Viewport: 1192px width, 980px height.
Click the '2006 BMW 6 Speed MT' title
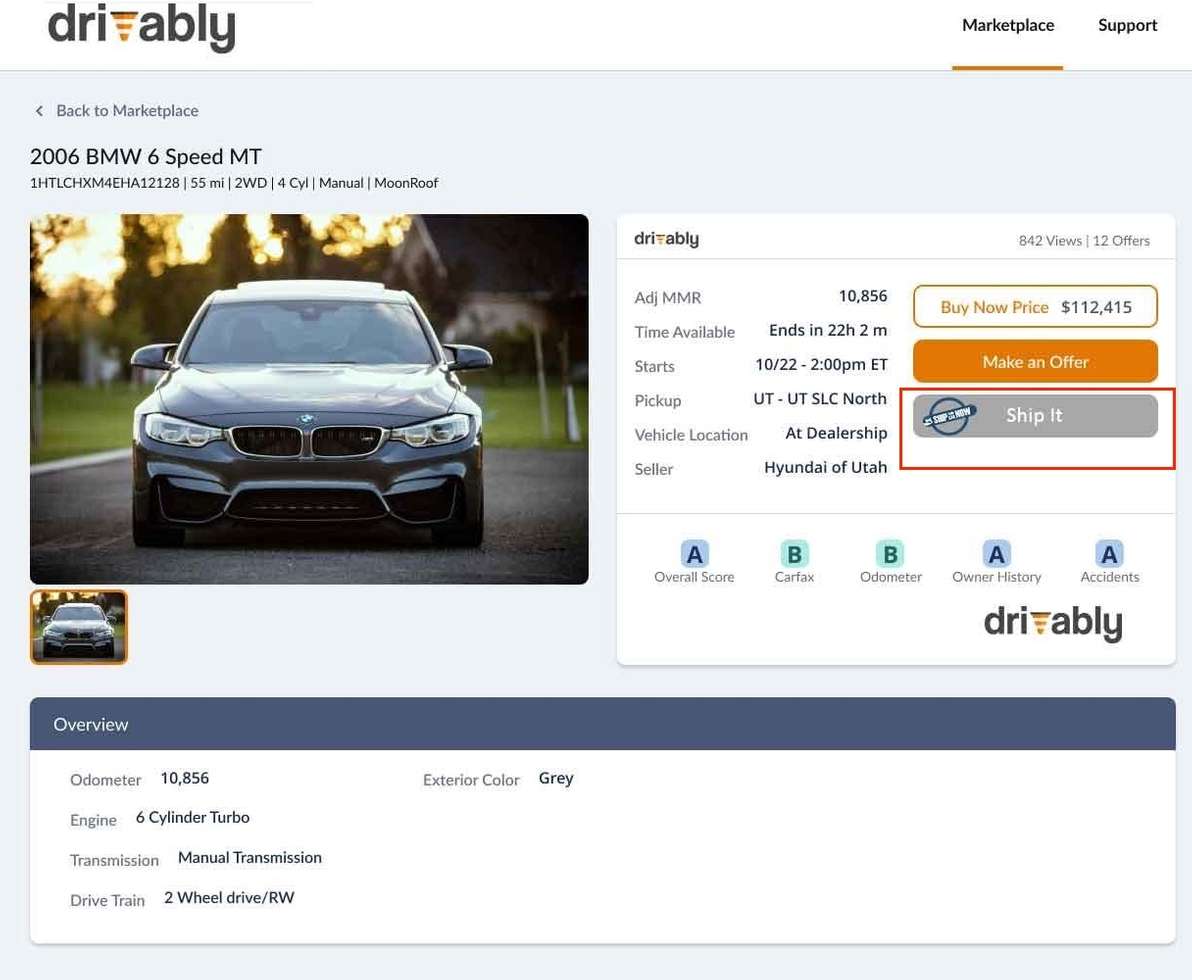(146, 157)
